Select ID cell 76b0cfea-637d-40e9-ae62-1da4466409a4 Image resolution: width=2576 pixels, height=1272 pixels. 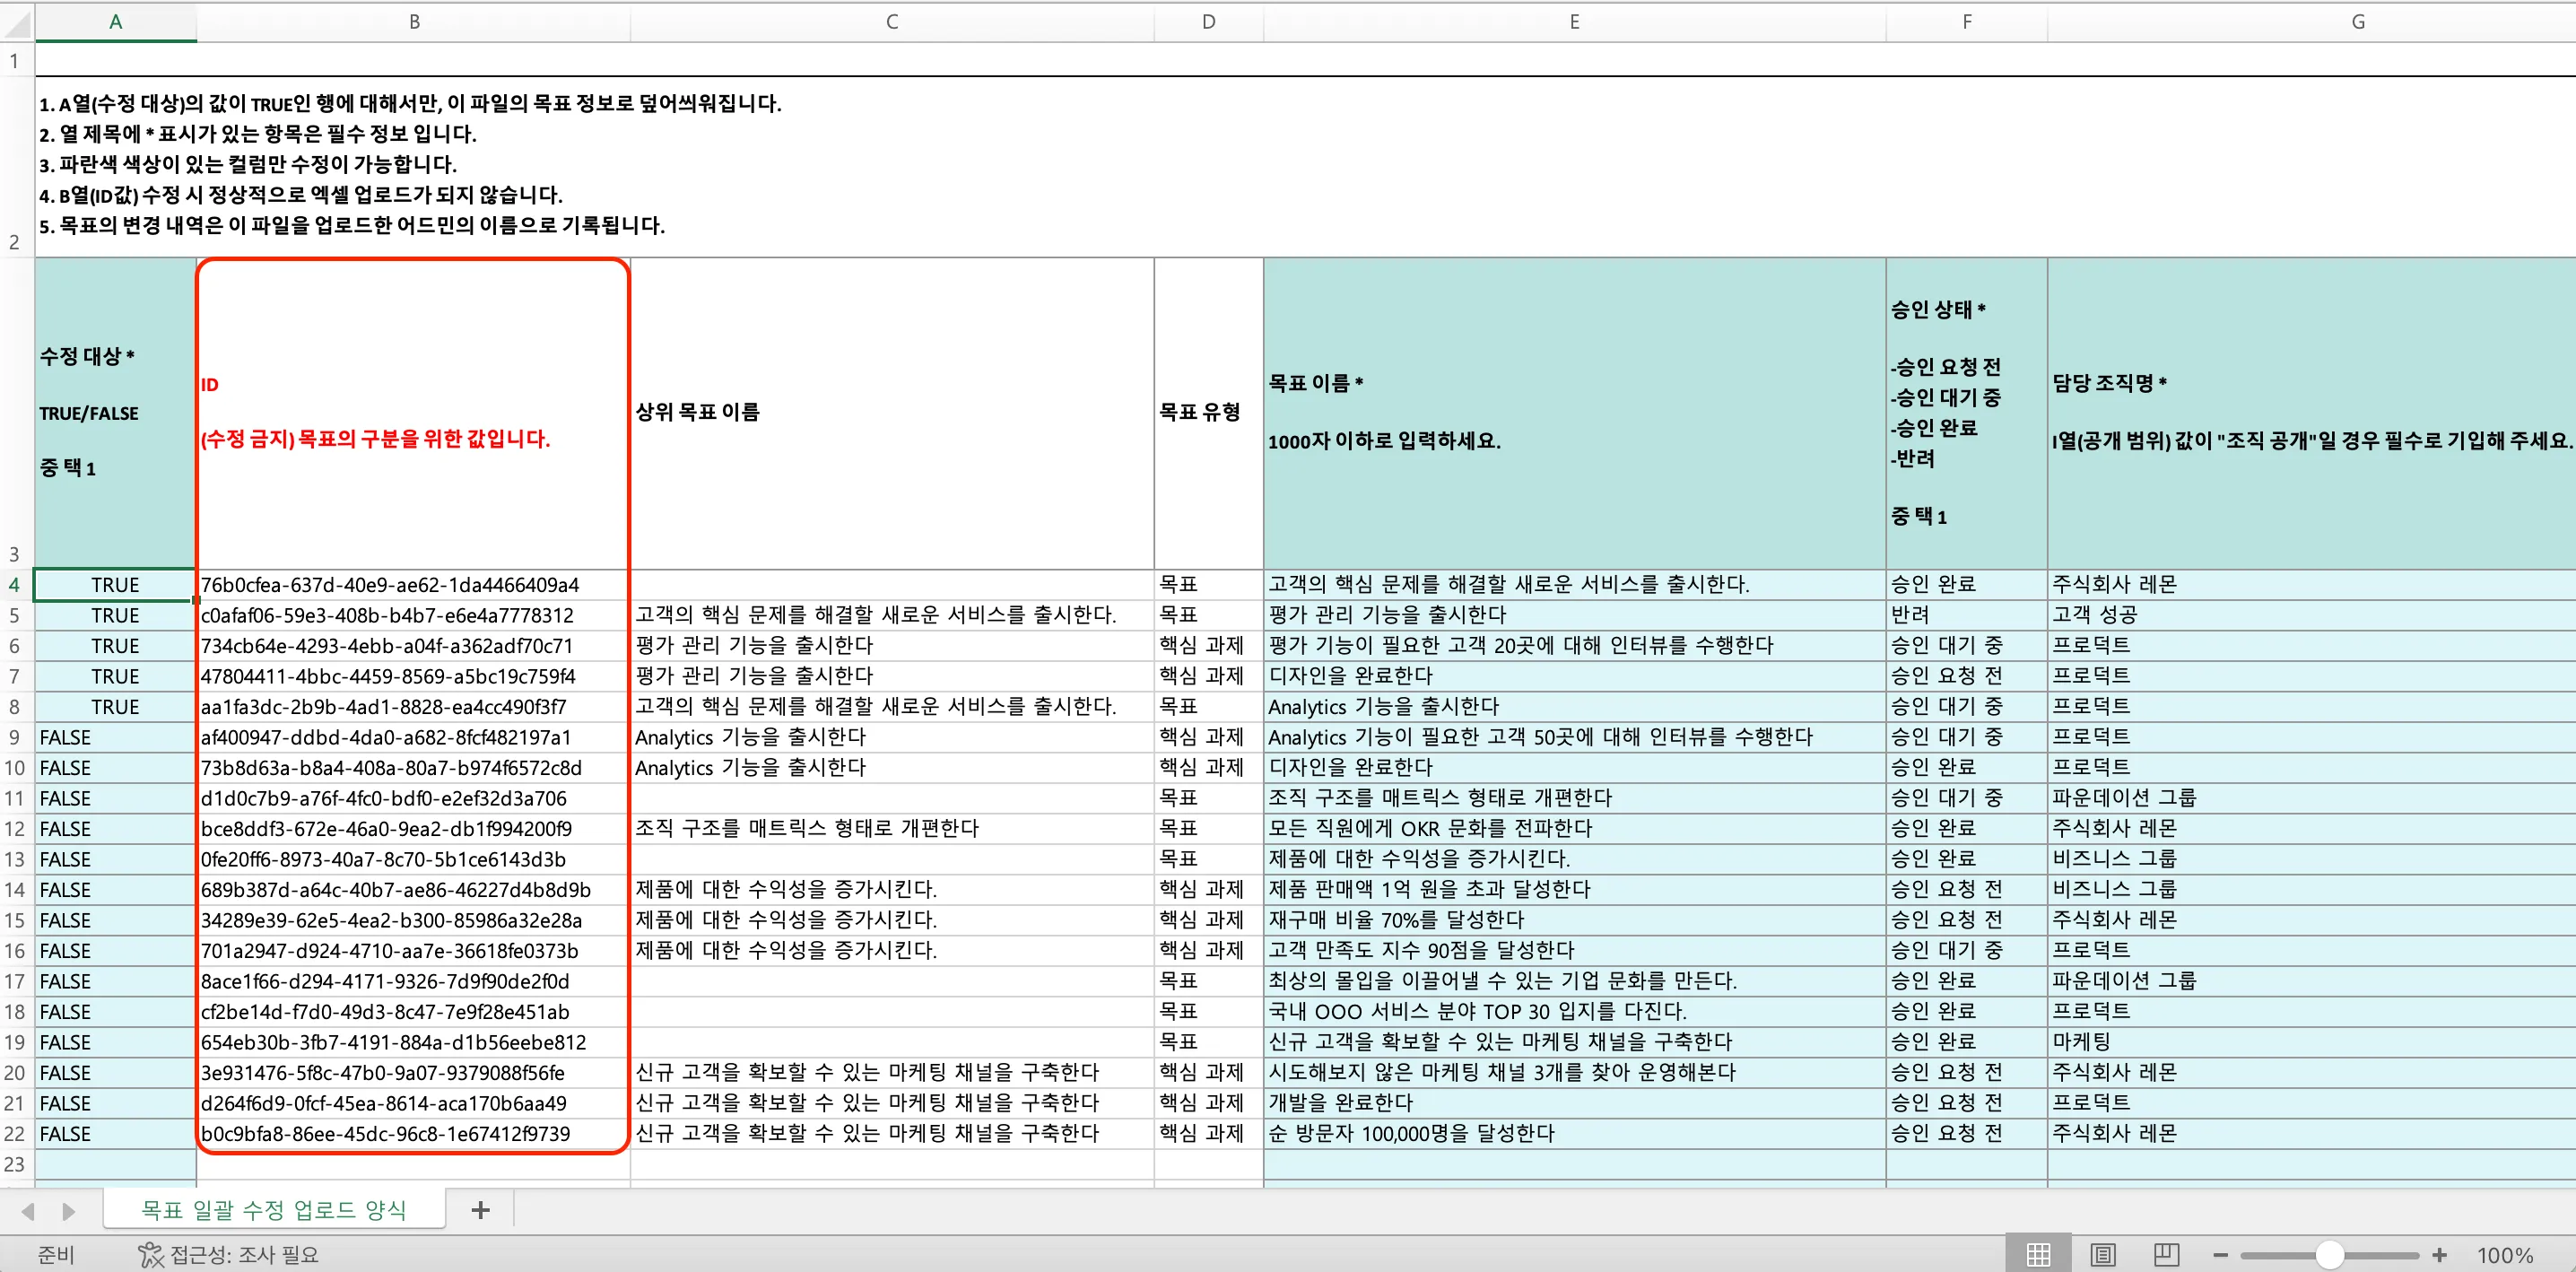[413, 585]
